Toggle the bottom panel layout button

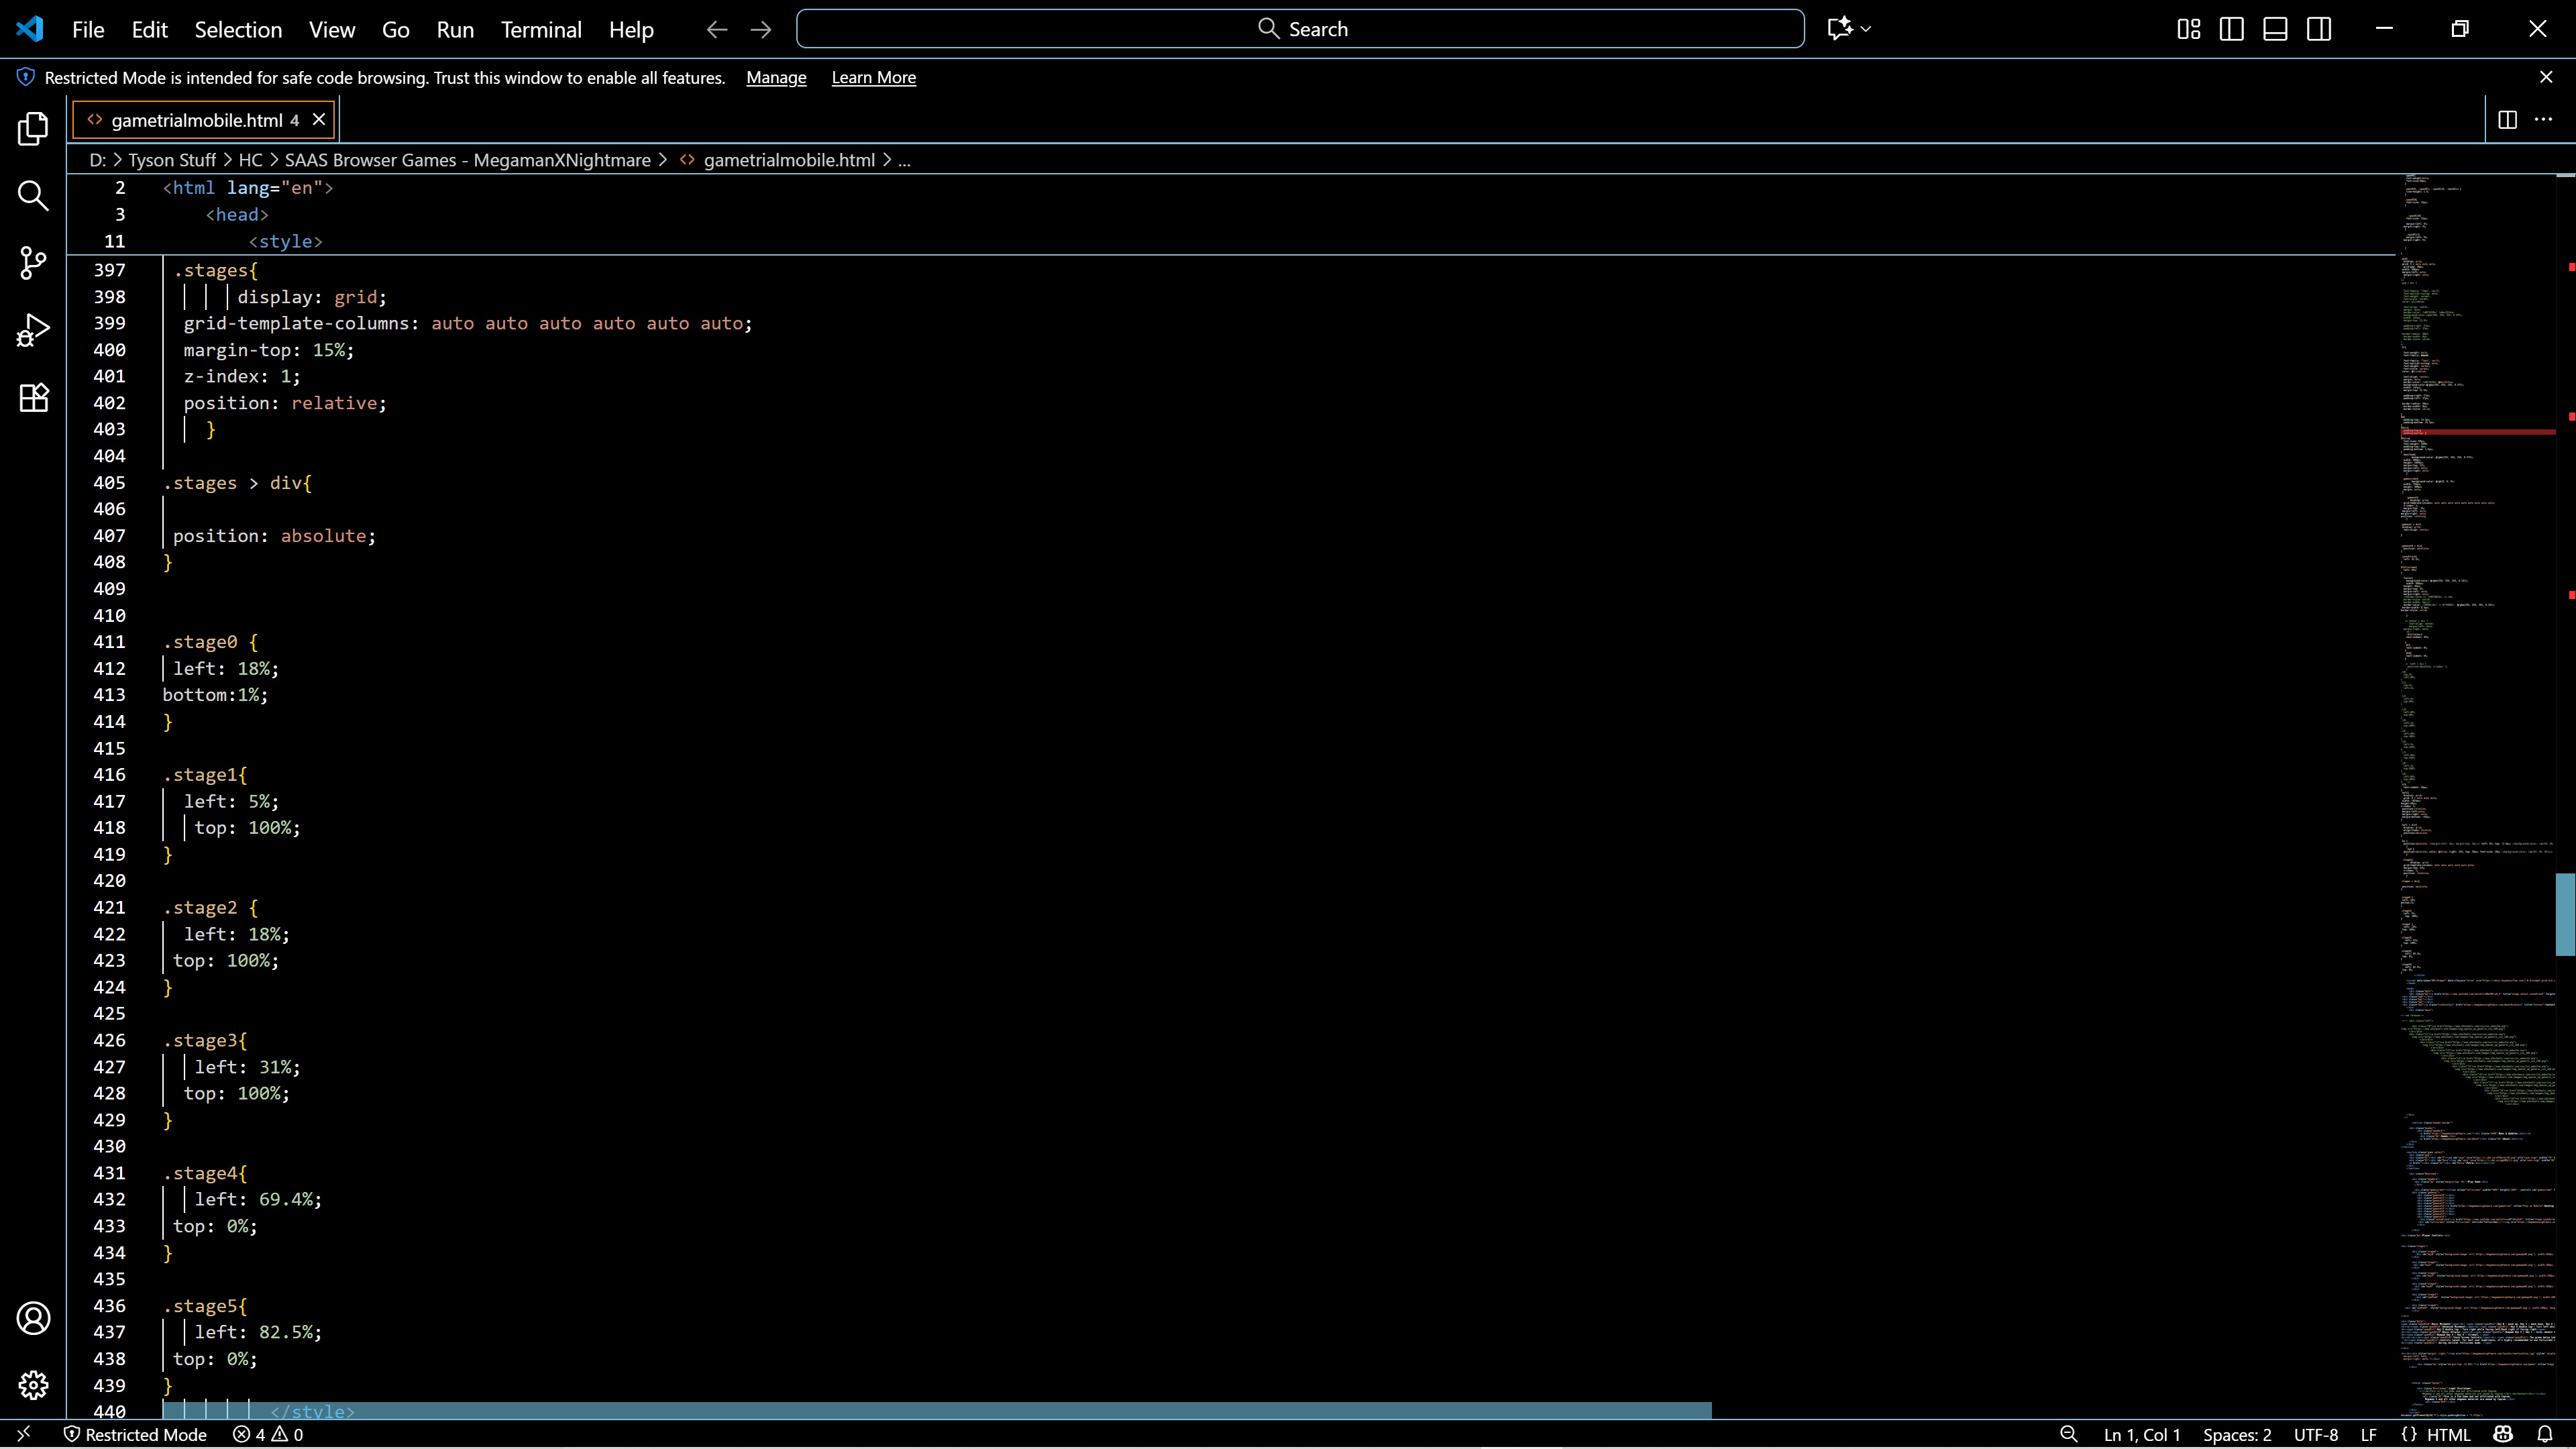pyautogui.click(x=2275, y=29)
